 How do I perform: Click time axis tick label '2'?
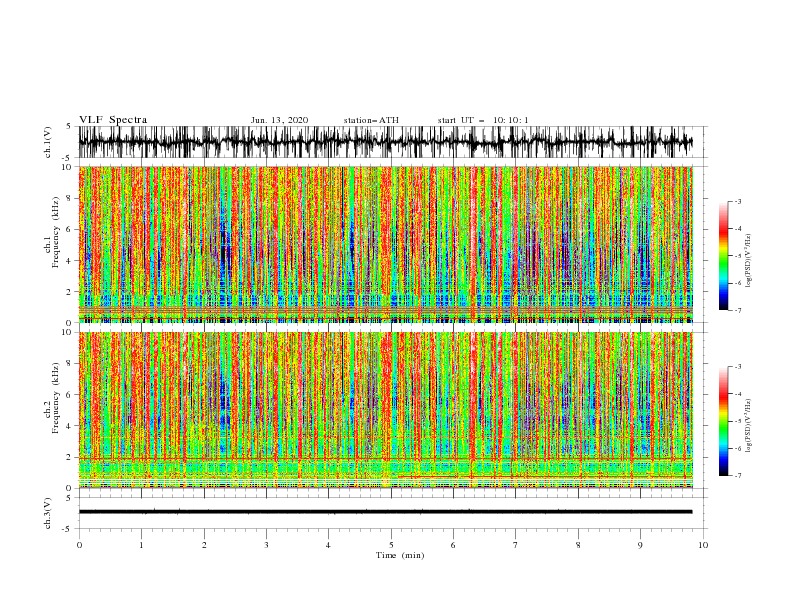click(204, 545)
